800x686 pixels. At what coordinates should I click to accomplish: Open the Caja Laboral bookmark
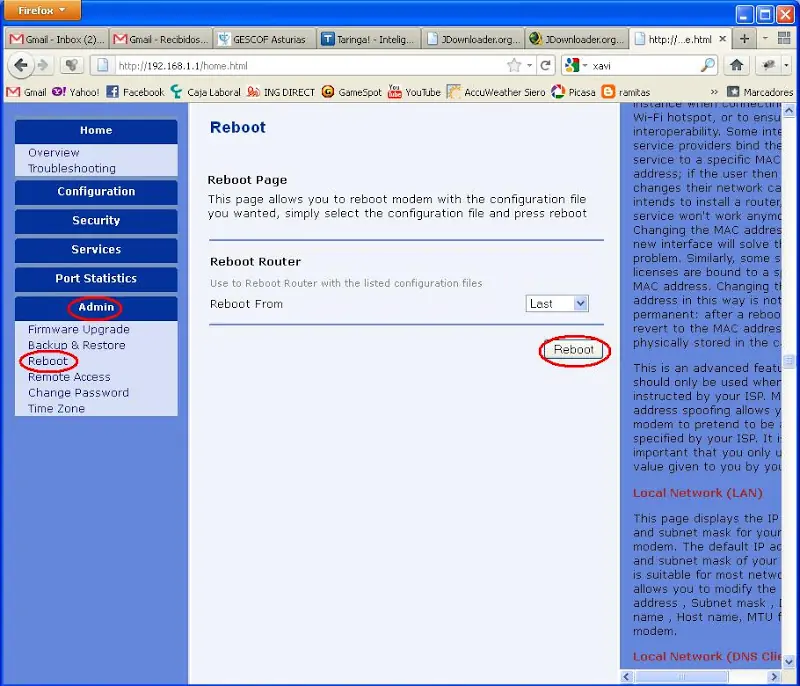click(x=206, y=92)
